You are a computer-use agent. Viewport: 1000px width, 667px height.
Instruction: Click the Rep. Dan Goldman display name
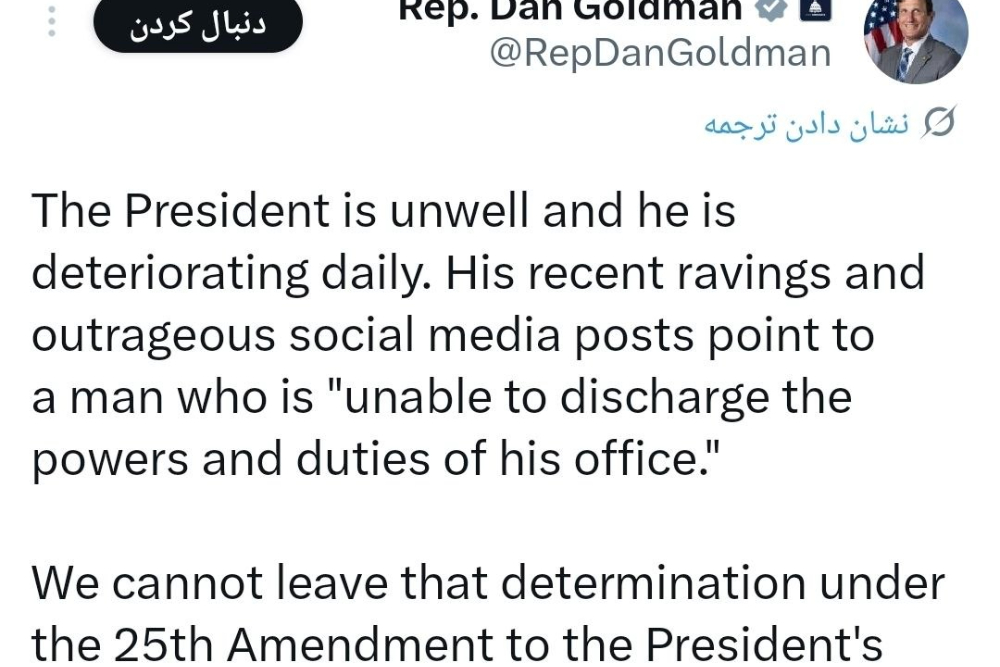pos(570,10)
